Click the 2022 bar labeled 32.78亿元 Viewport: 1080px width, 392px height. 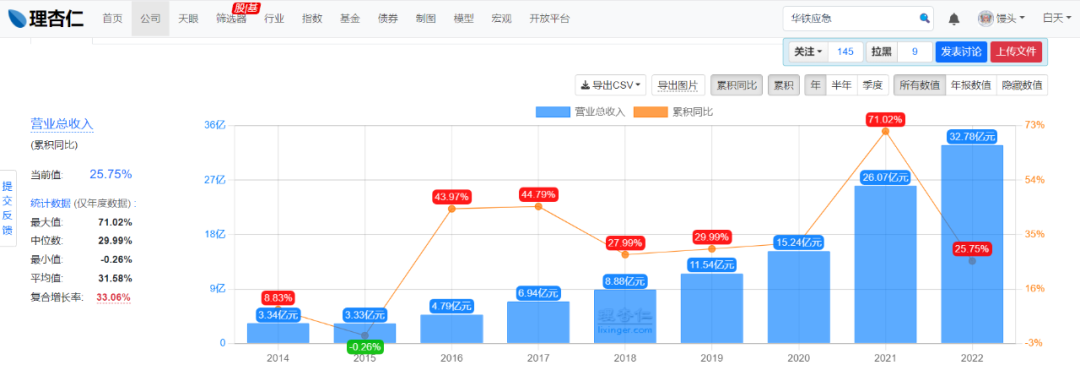972,244
